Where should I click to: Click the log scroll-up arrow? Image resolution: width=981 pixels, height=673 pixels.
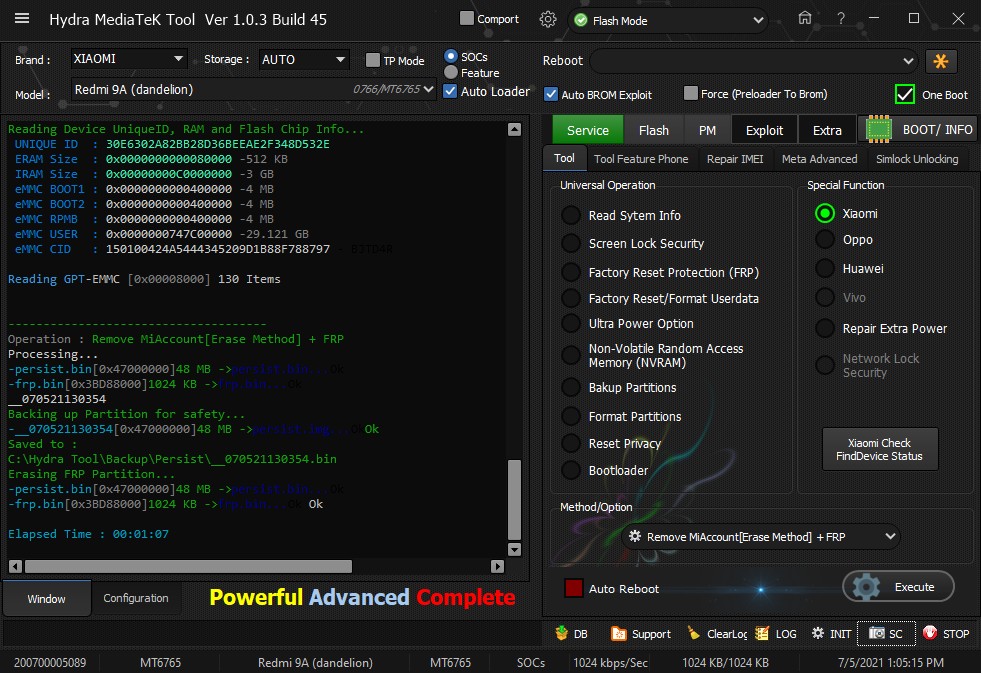pyautogui.click(x=514, y=129)
